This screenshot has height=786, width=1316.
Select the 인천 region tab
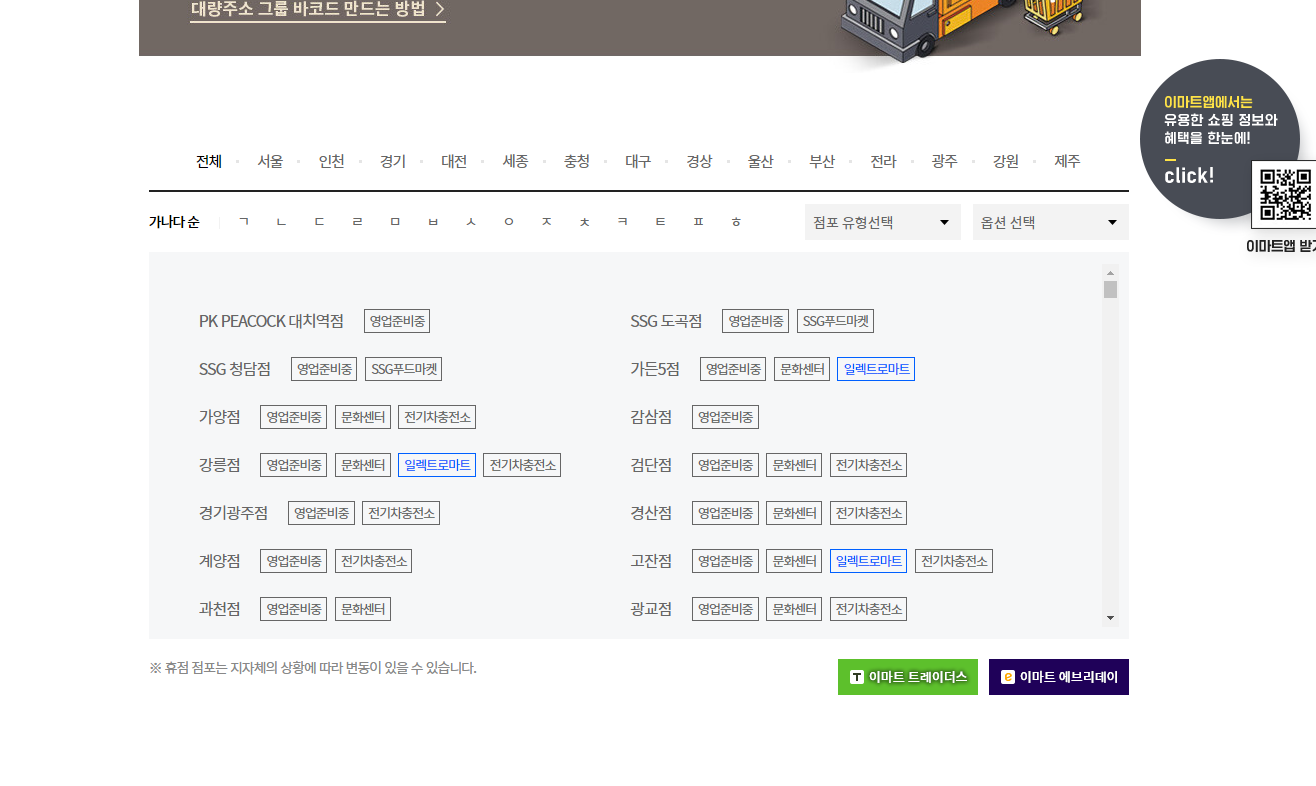click(x=332, y=161)
